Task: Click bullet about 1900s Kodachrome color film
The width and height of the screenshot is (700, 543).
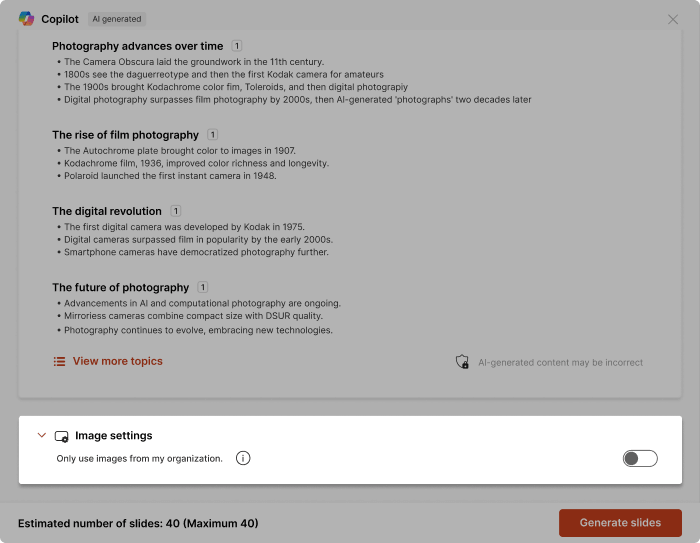Action: (x=236, y=87)
